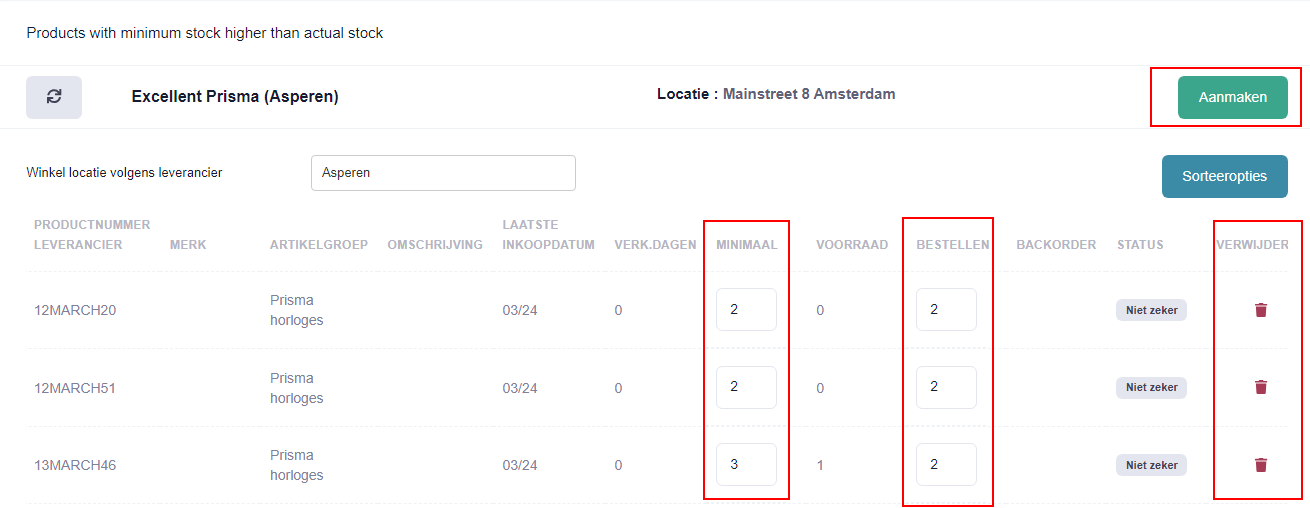Click the Verk.dagen column header
1310x508 pixels.
(x=655, y=245)
